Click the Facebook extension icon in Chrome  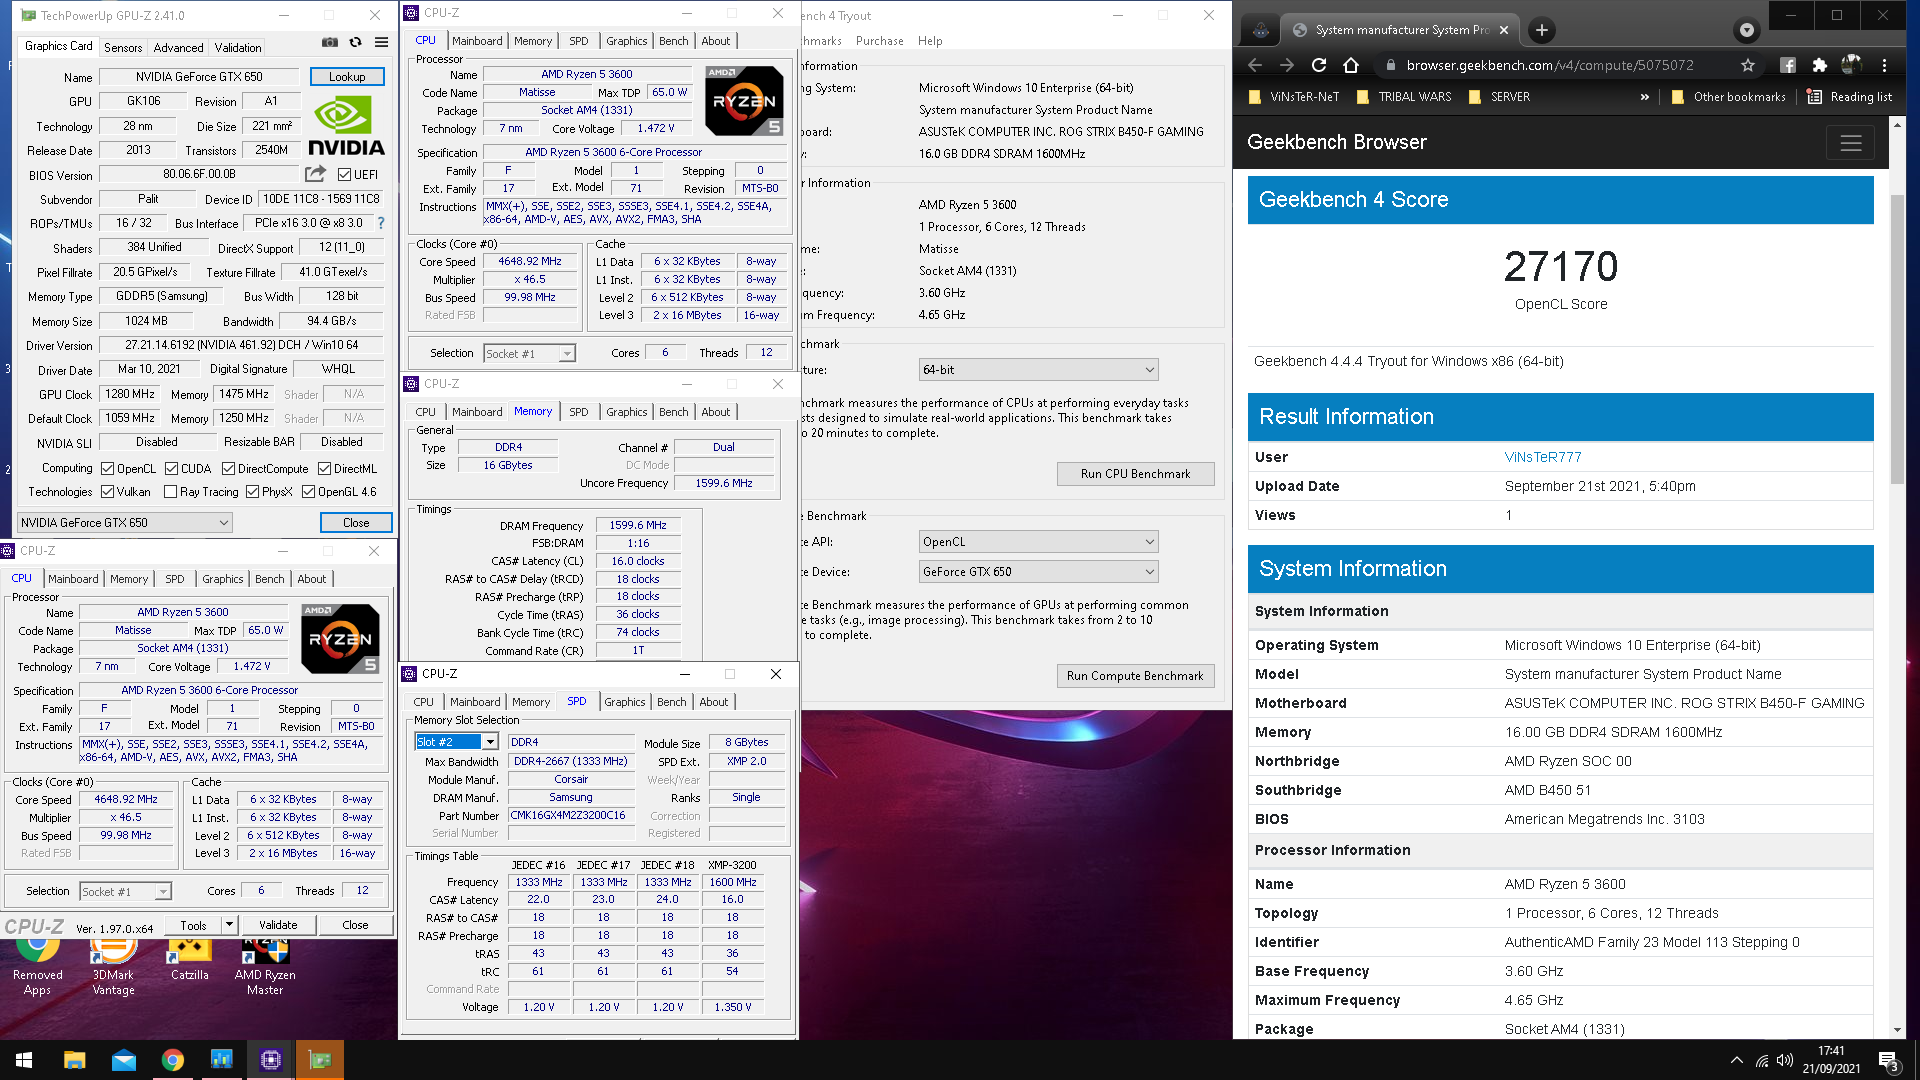1787,65
